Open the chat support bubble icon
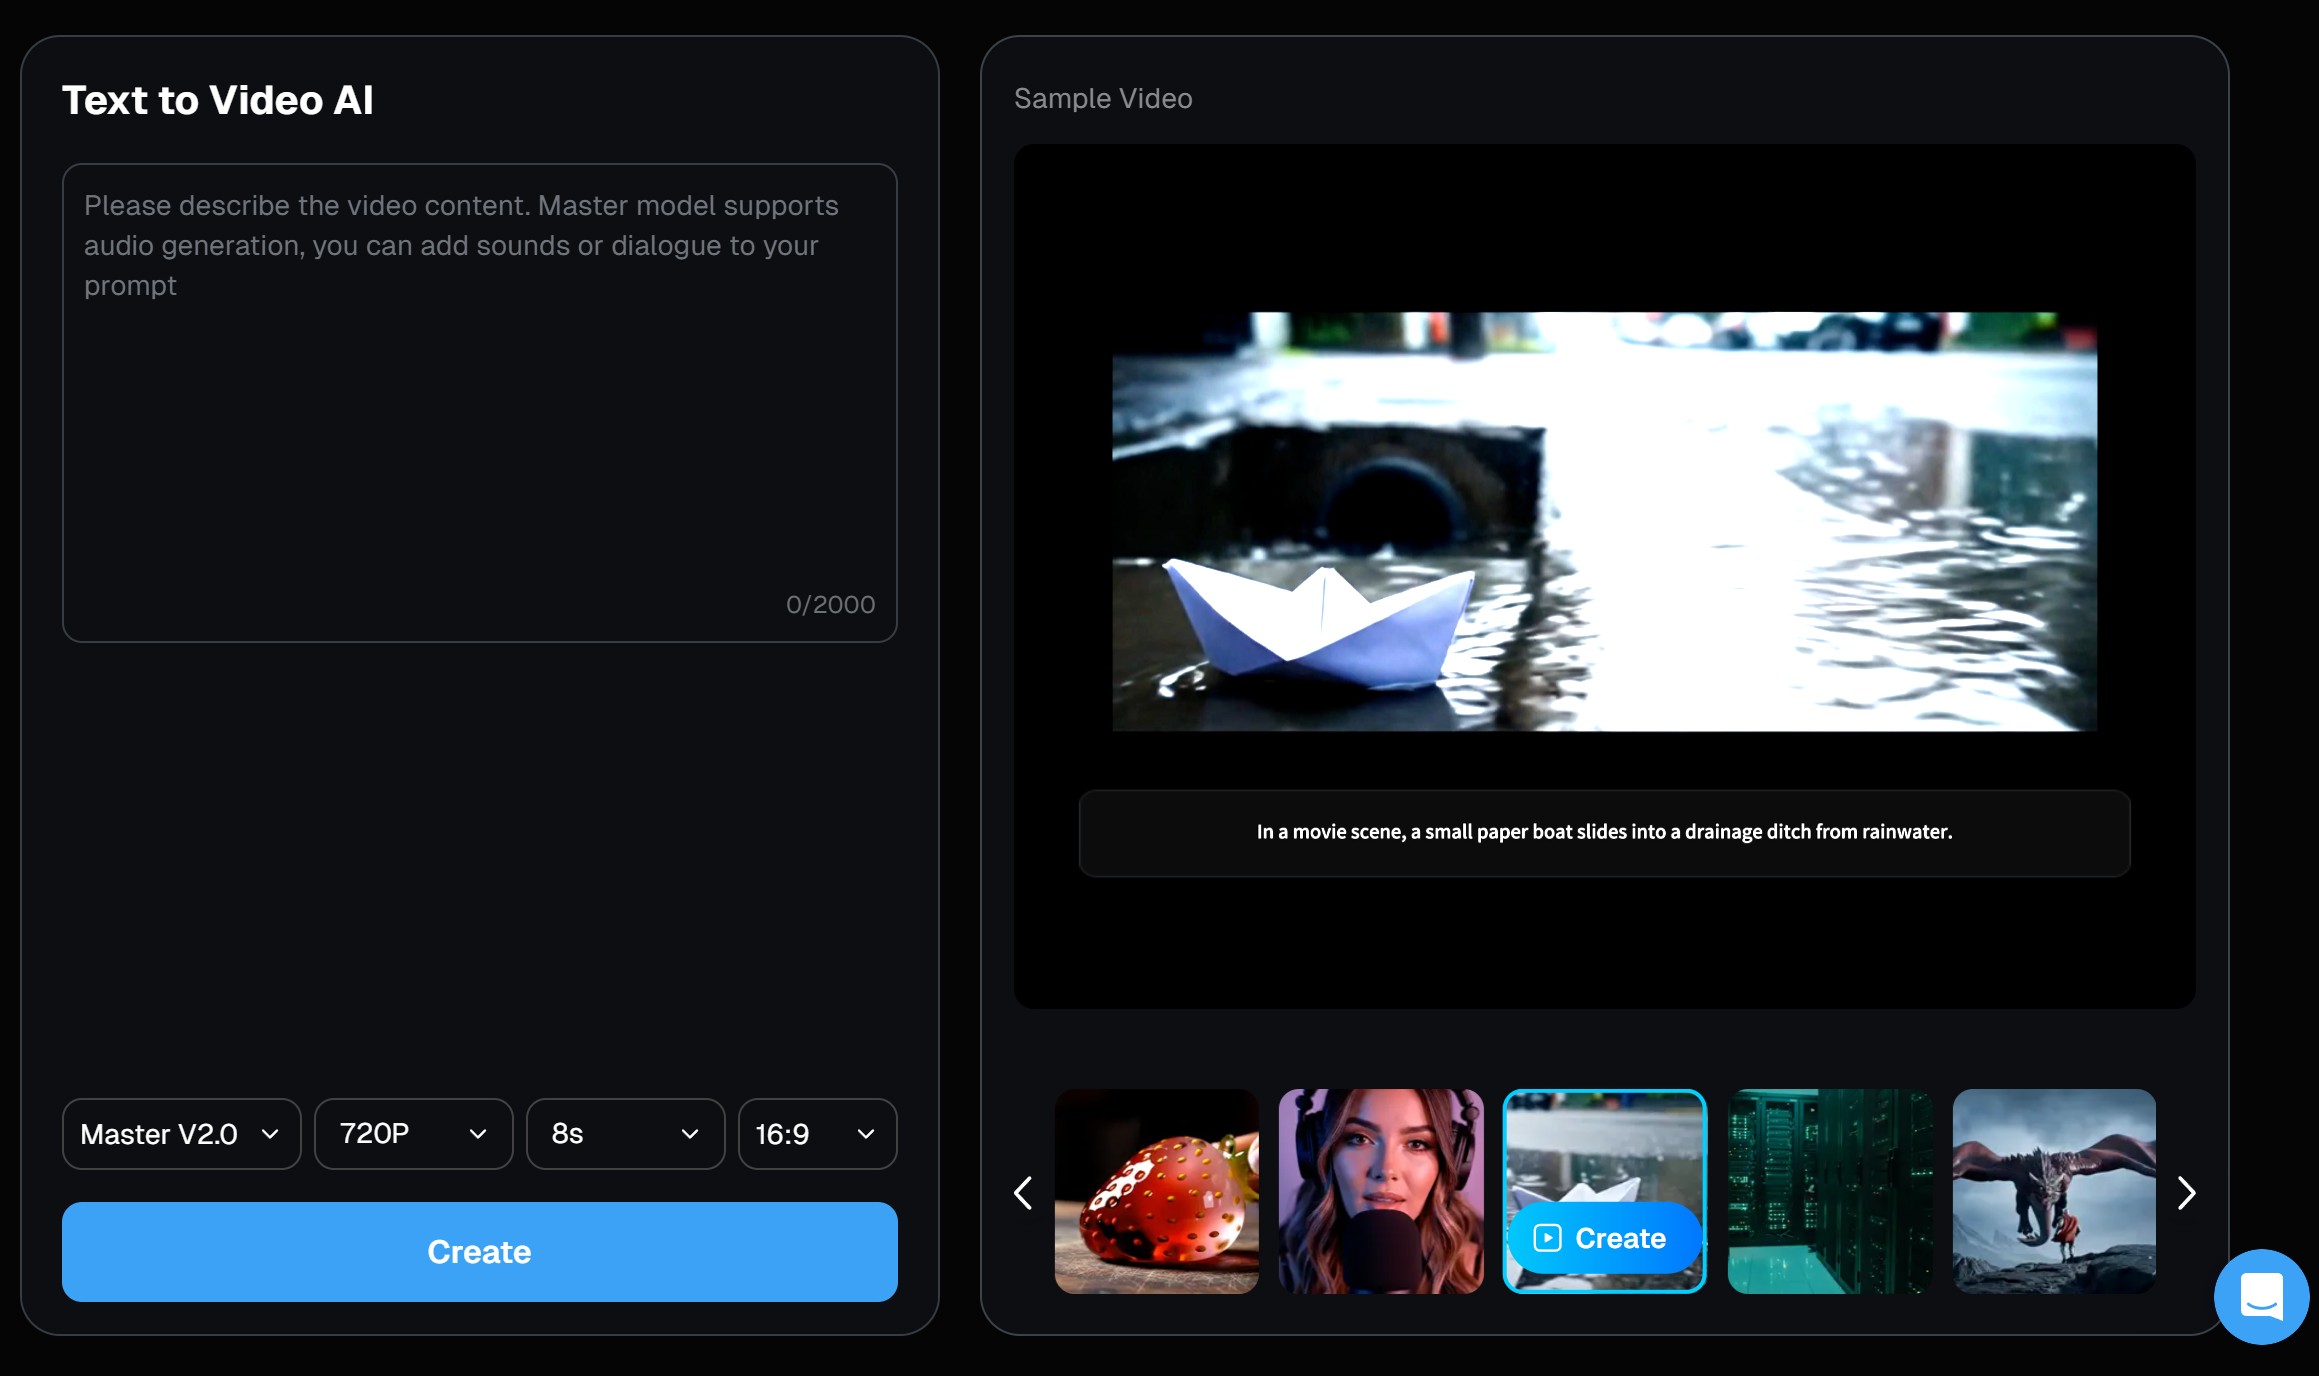 click(x=2261, y=1296)
